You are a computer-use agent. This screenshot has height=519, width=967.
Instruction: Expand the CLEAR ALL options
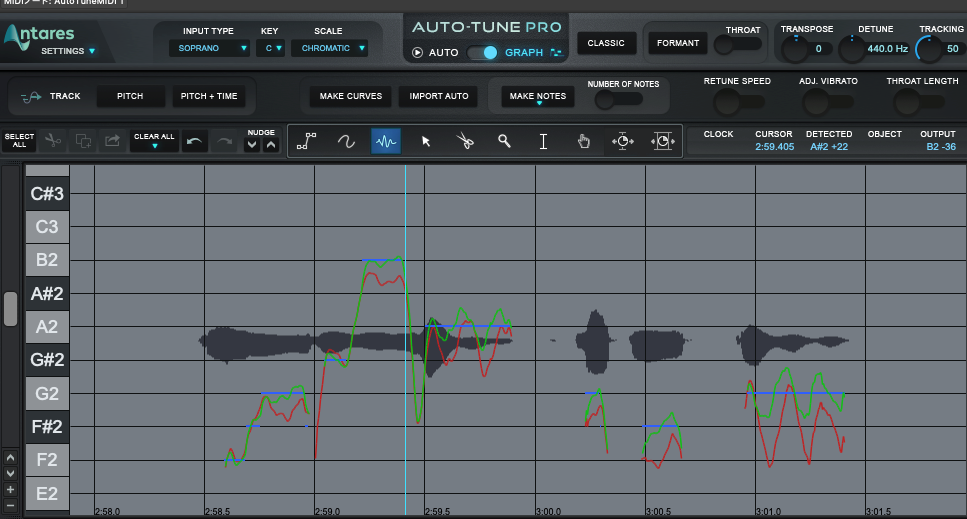coord(154,146)
